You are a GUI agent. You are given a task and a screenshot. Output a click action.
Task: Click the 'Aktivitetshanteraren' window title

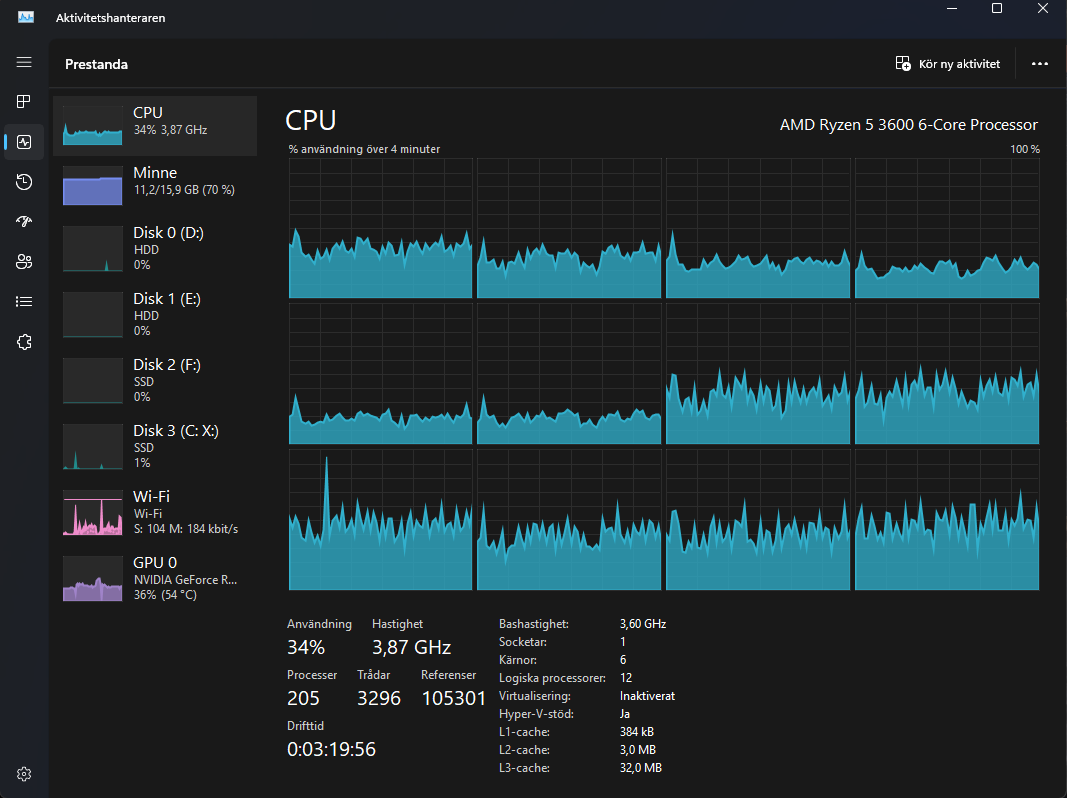click(110, 18)
